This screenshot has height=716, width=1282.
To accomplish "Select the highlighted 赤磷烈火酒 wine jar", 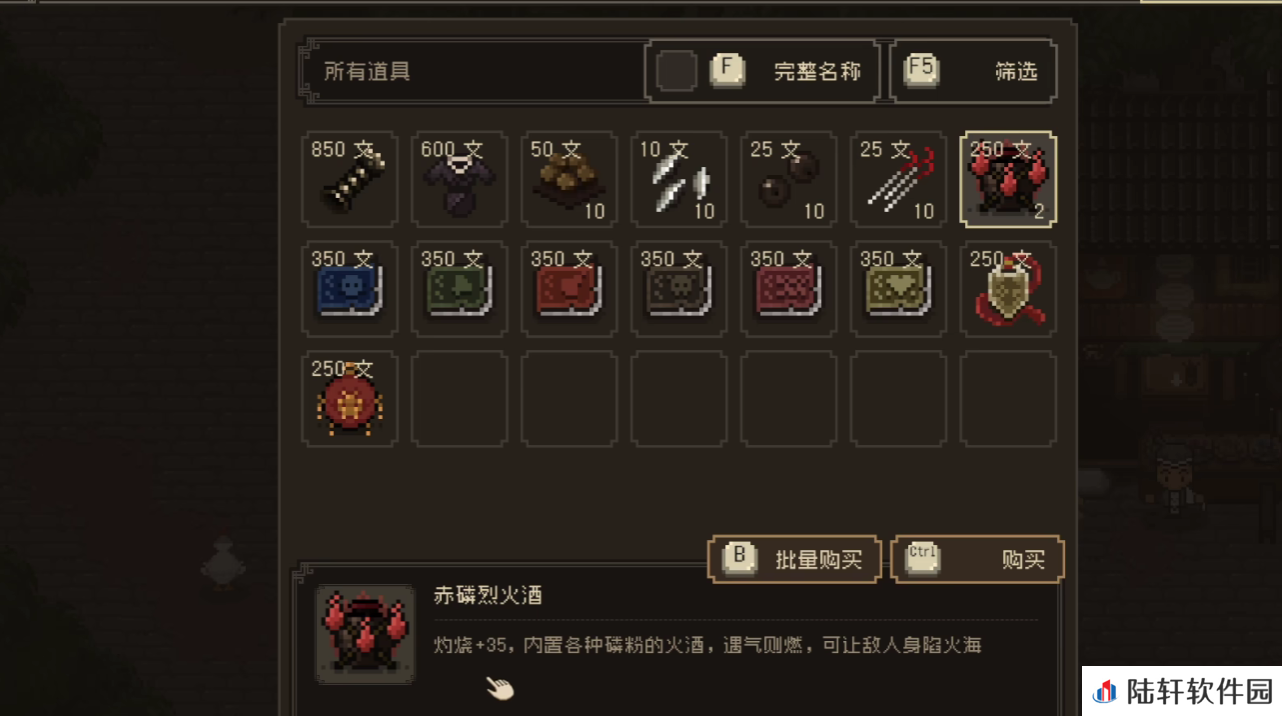I will [1008, 180].
